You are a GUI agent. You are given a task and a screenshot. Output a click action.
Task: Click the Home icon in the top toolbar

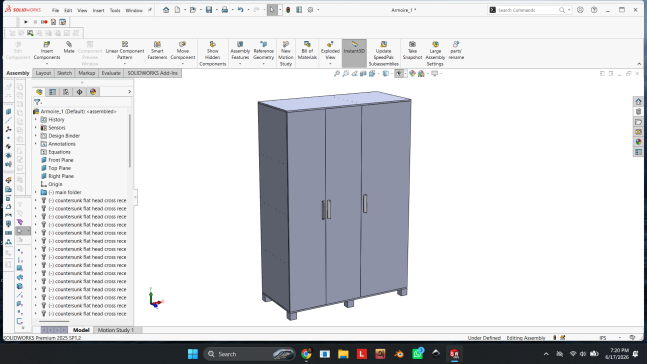pos(166,10)
